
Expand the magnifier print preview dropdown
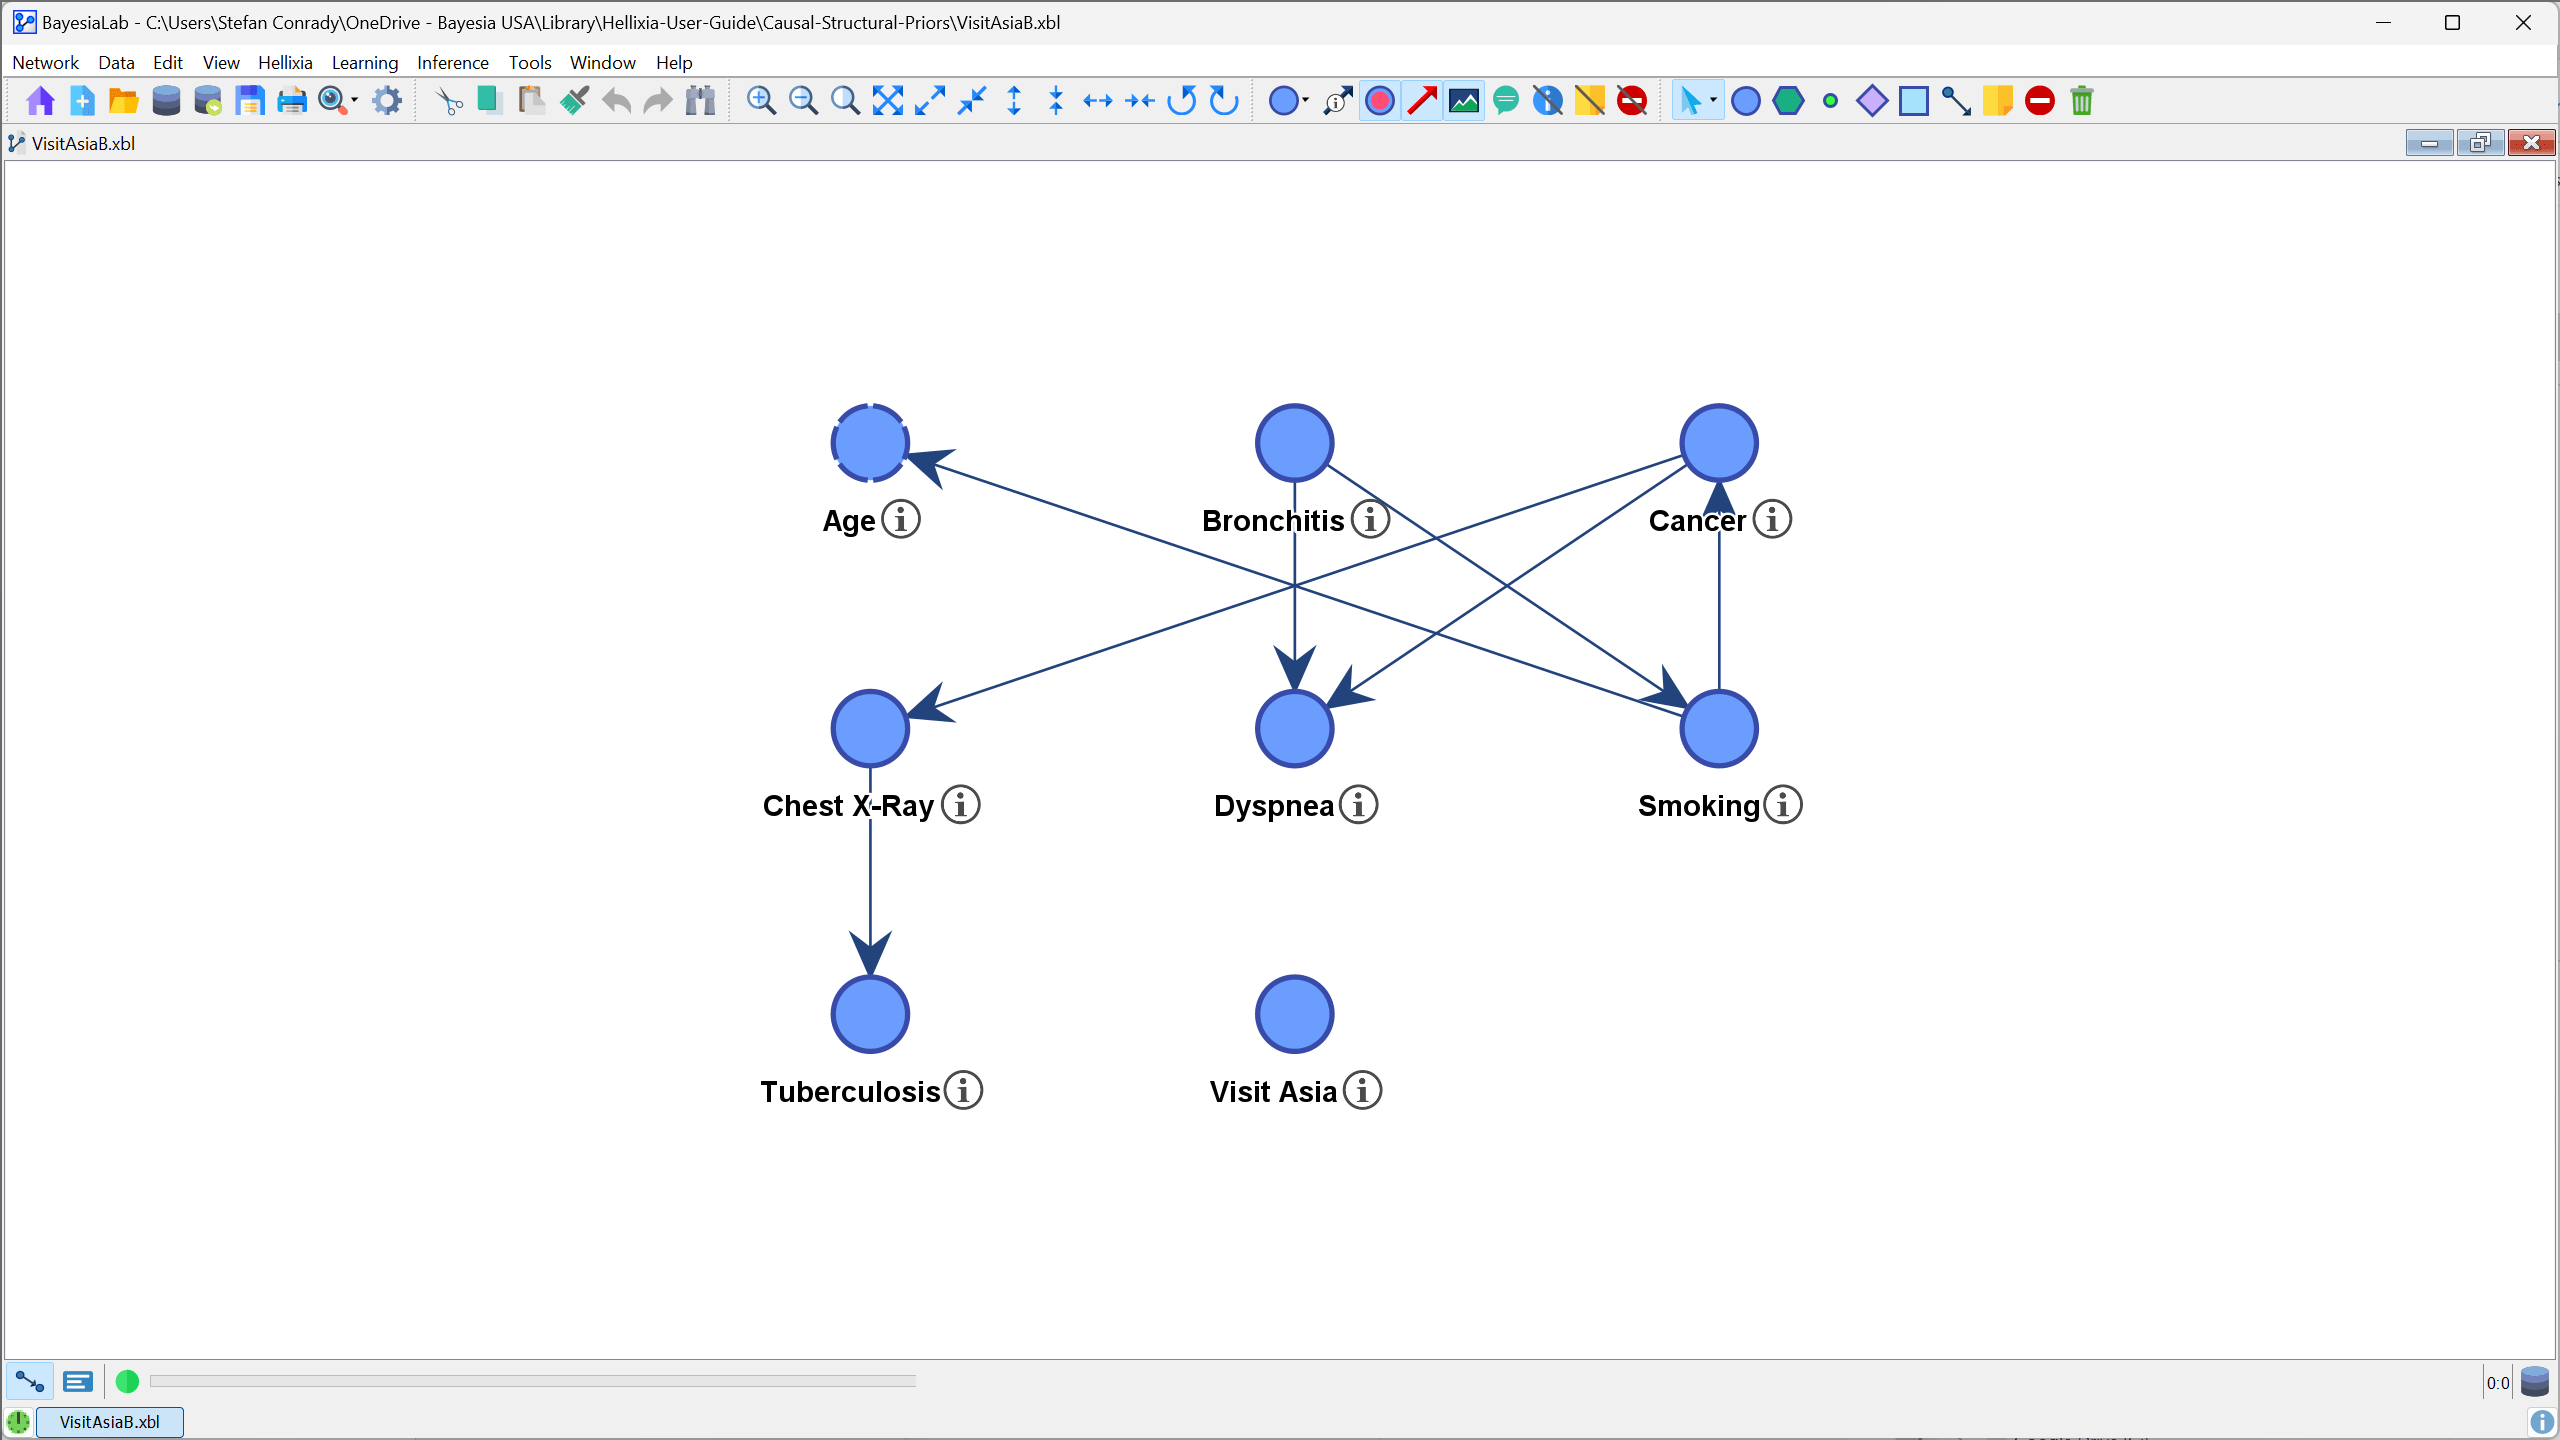click(x=354, y=100)
